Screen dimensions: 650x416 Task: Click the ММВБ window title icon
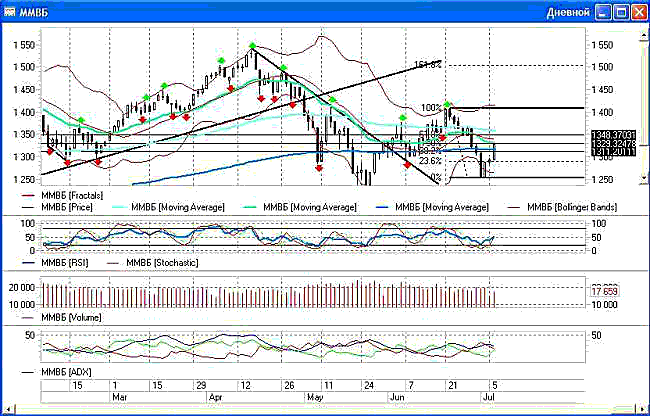9,12
